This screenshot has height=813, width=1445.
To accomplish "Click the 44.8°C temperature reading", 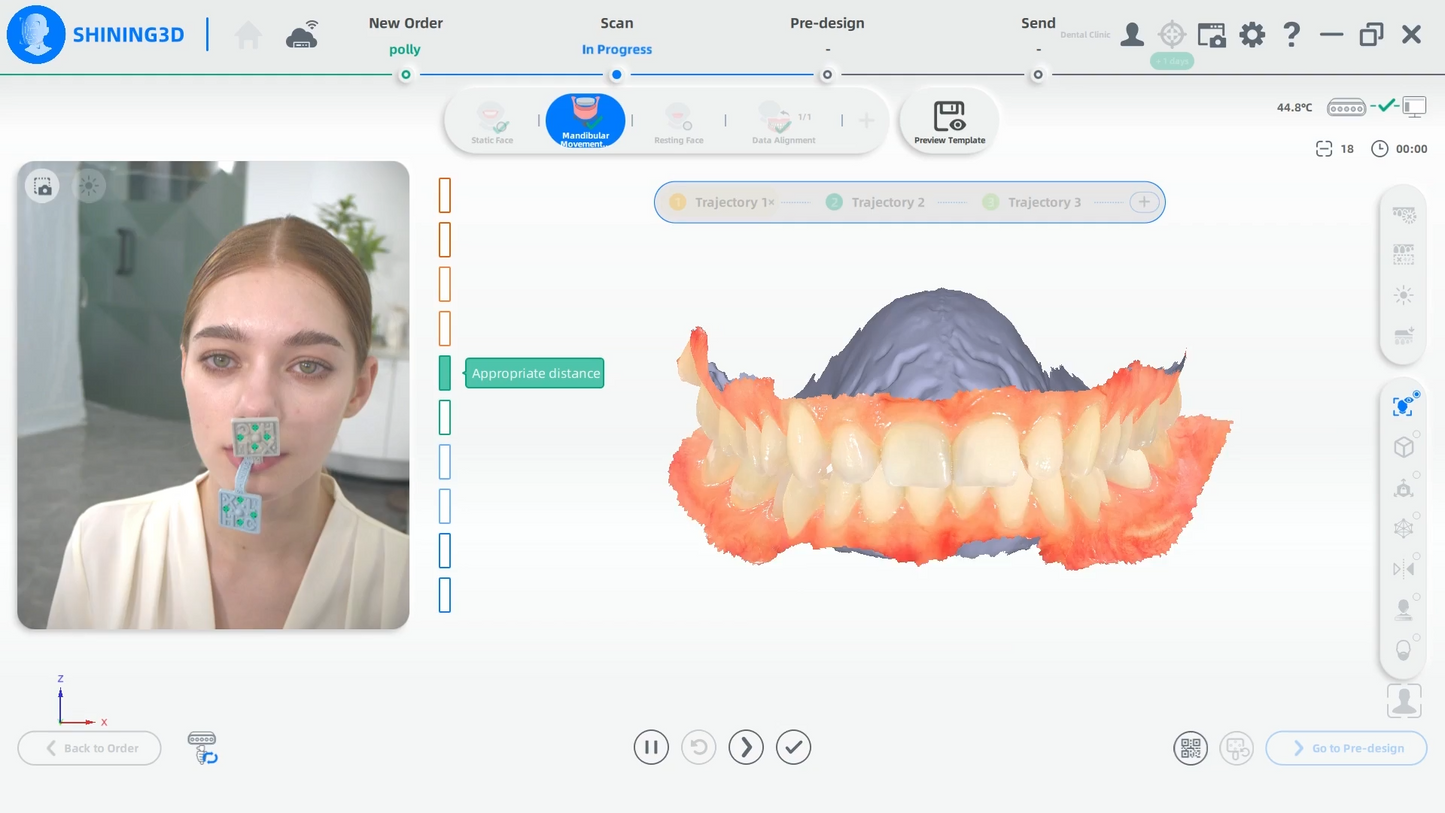I will (x=1294, y=107).
